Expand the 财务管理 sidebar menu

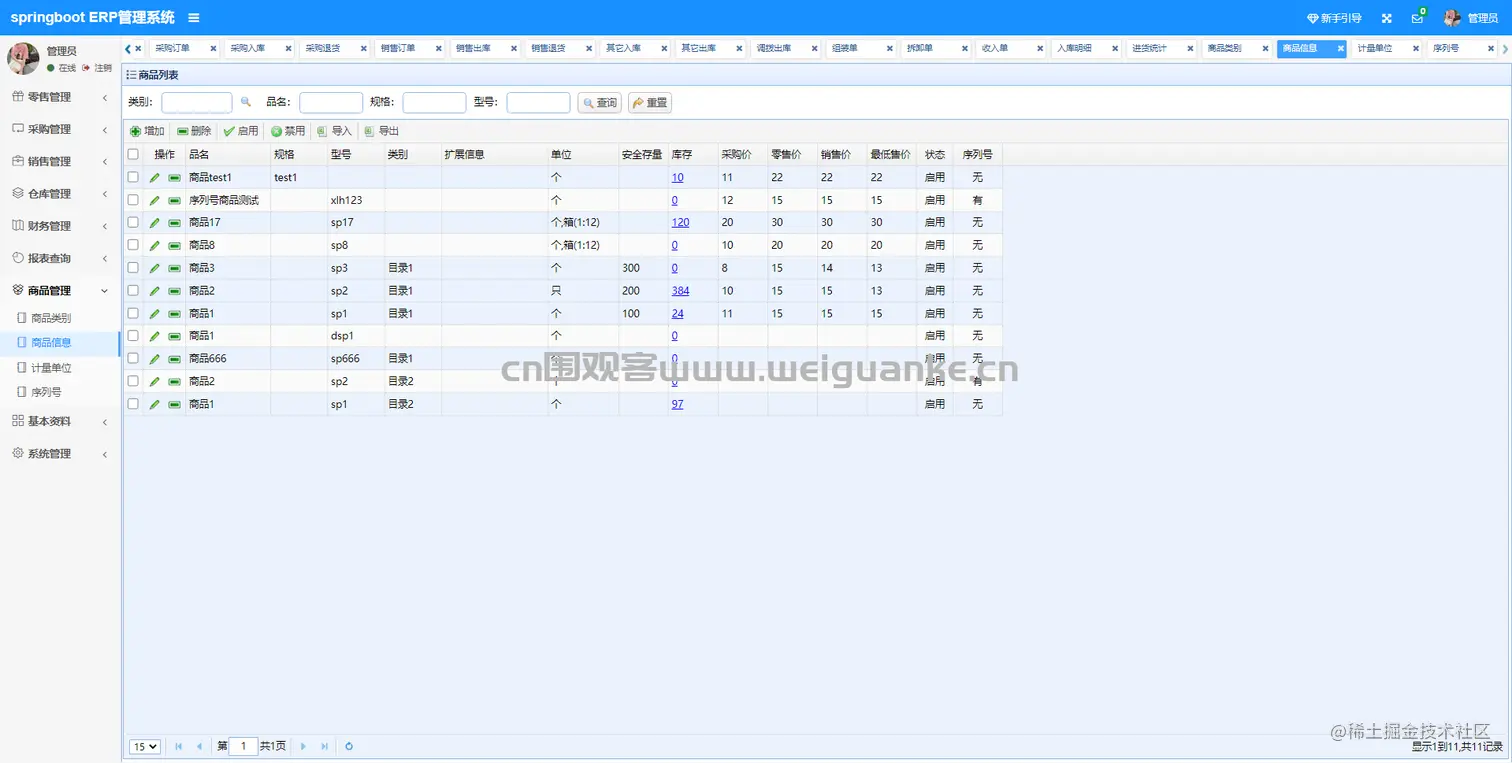(x=59, y=226)
